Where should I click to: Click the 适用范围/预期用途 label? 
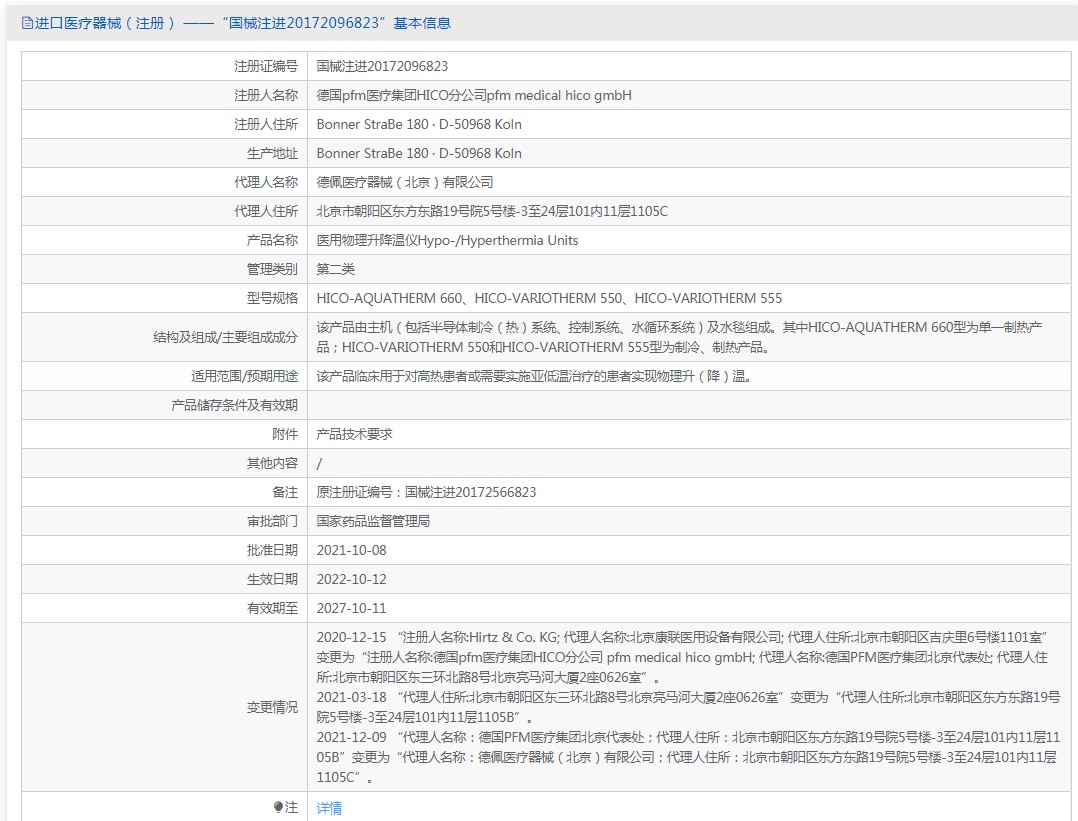[245, 376]
